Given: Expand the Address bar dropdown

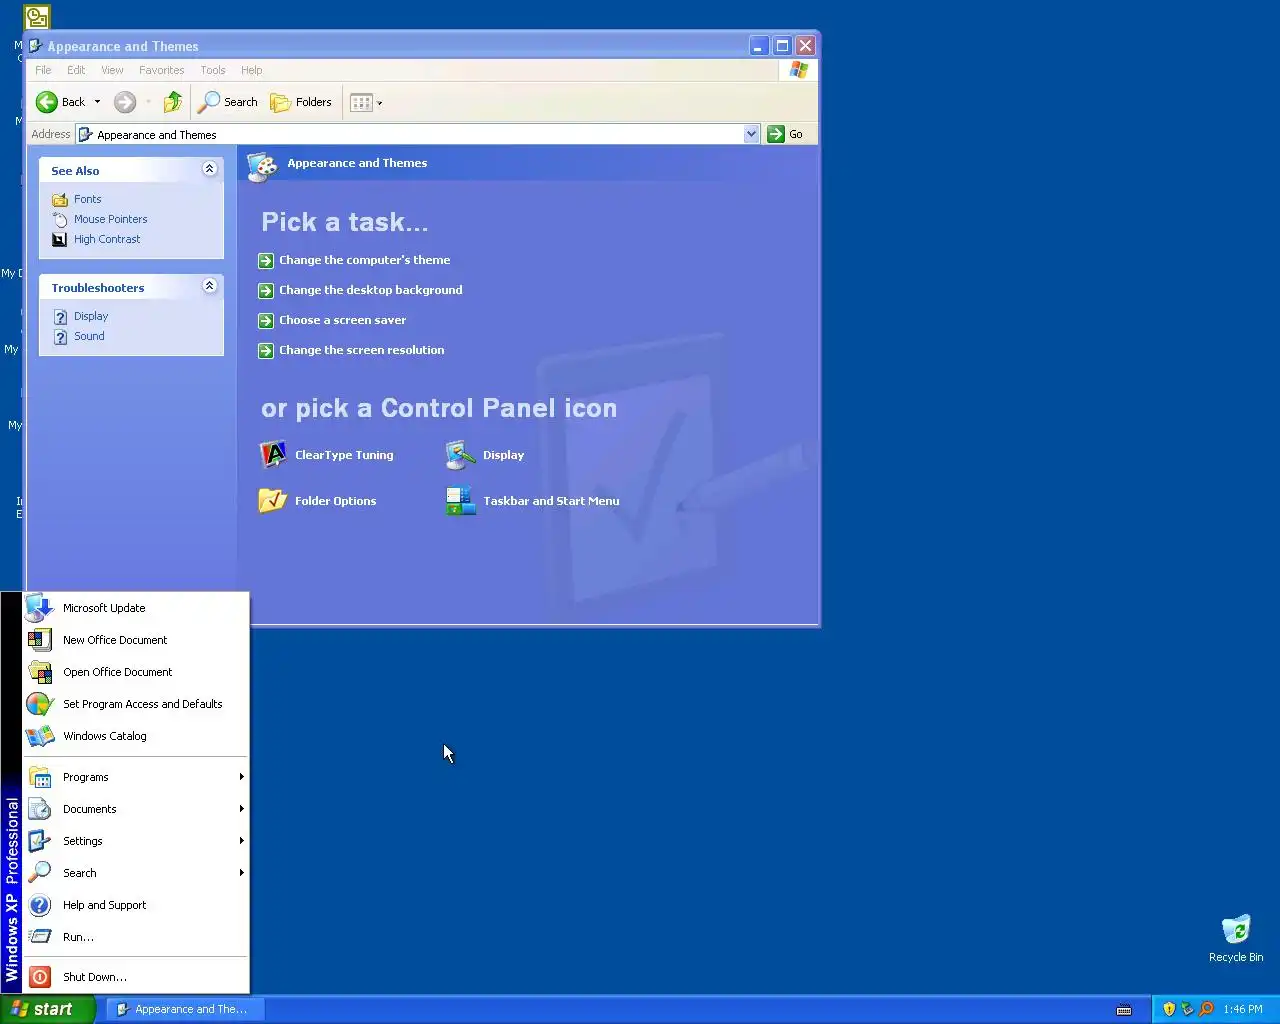Looking at the screenshot, I should [x=751, y=134].
